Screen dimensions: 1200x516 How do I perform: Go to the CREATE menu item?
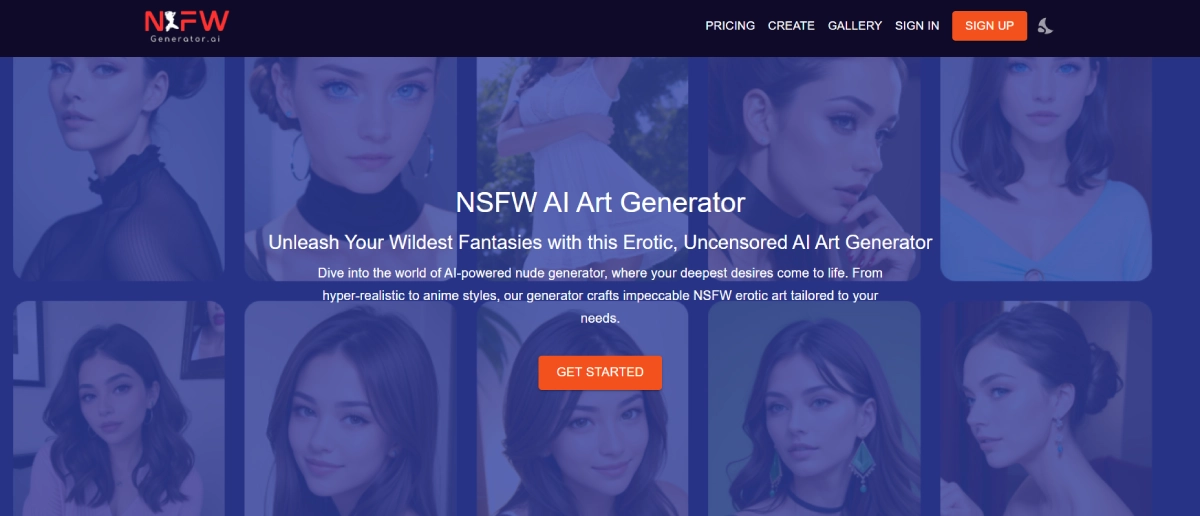pyautogui.click(x=791, y=26)
